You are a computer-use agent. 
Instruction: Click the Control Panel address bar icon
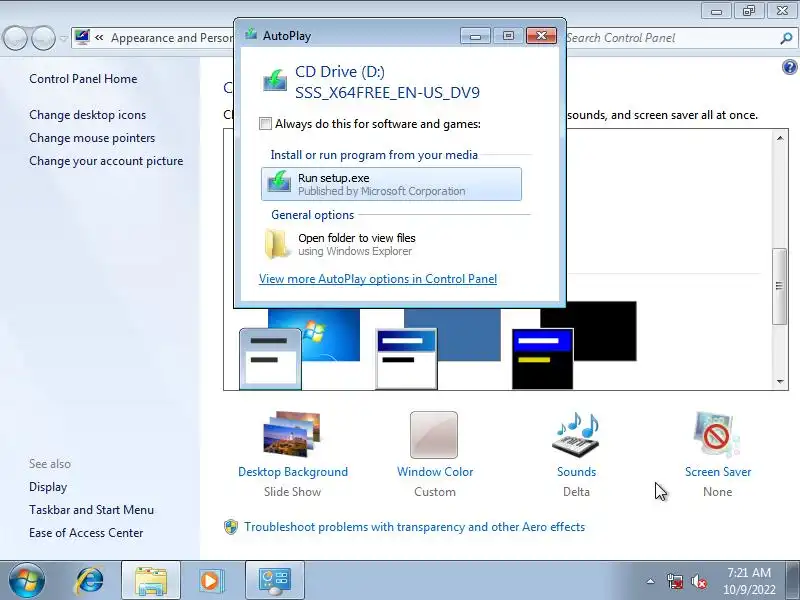(x=82, y=37)
